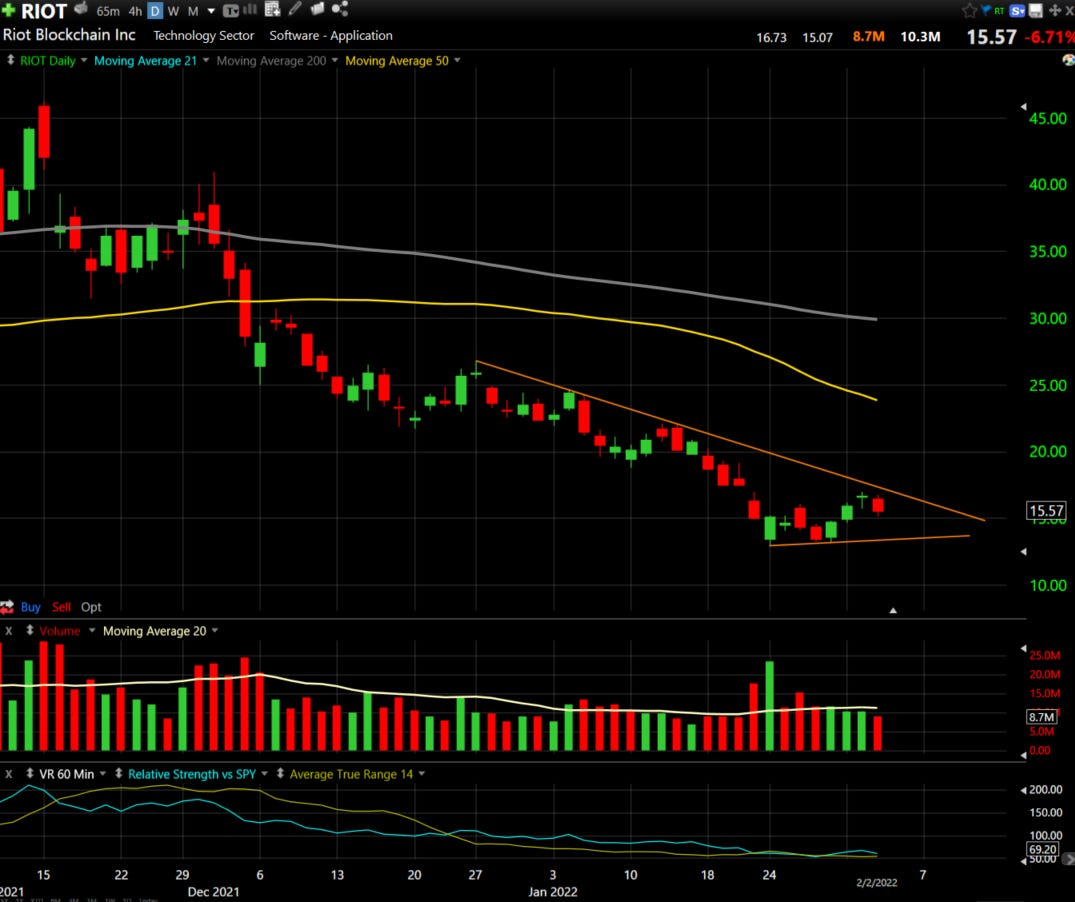The width and height of the screenshot is (1075, 902).
Task: Click the reorder arrows beside RIOT Daily
Action: point(10,60)
